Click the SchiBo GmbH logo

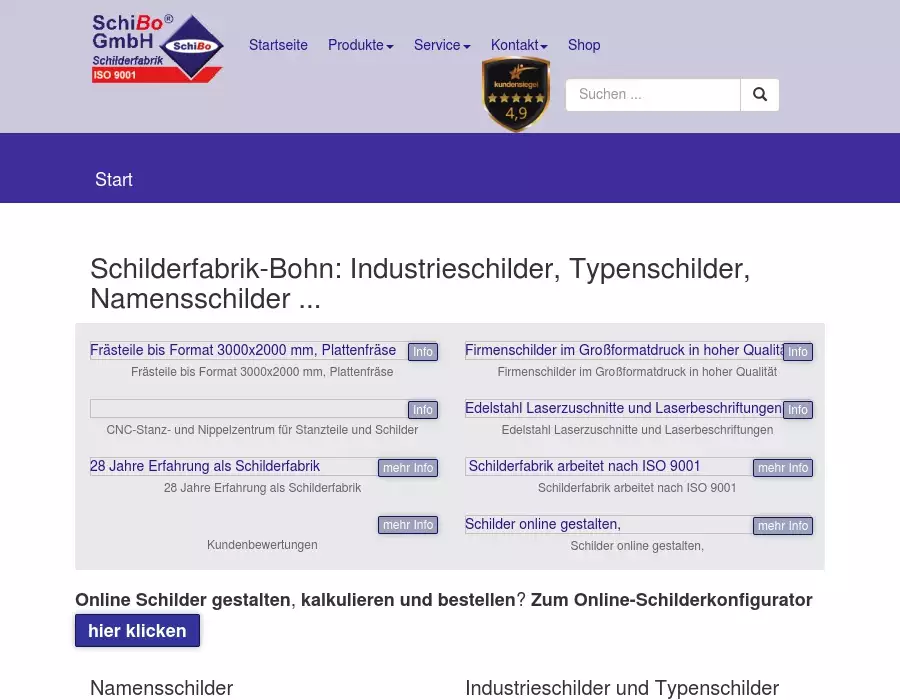pyautogui.click(x=157, y=47)
